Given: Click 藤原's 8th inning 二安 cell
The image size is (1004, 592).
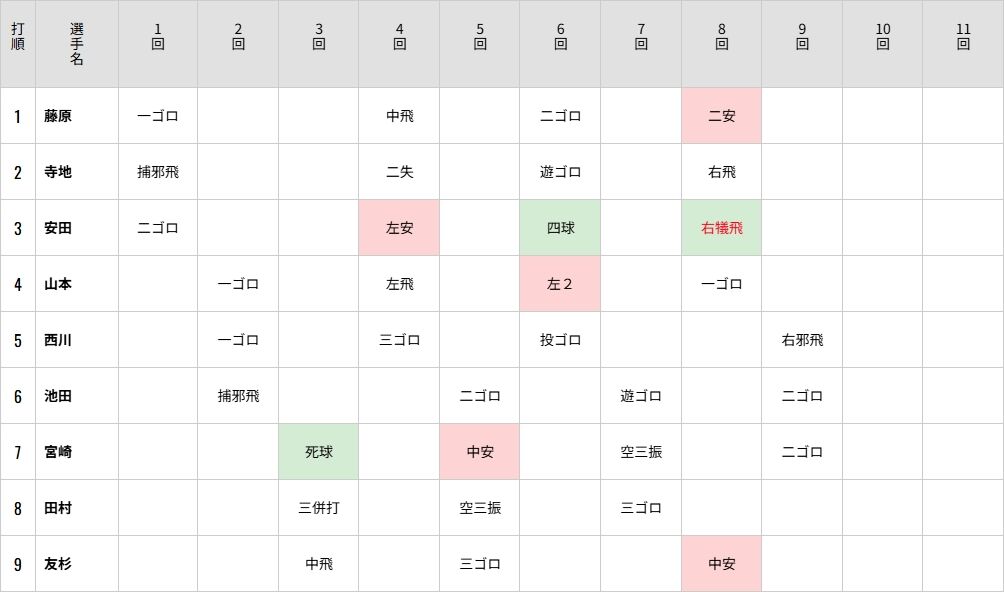Looking at the screenshot, I should coord(721,116).
